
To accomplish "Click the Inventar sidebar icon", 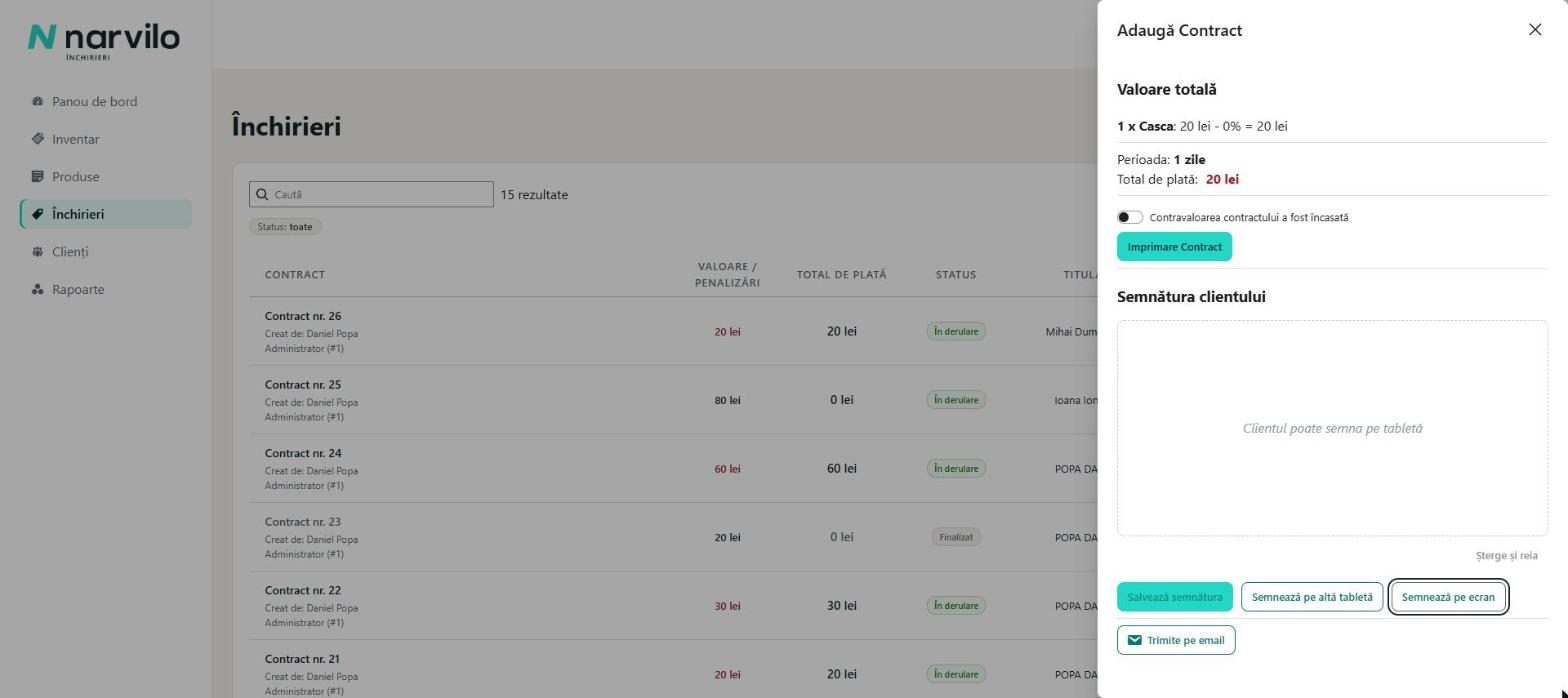I will 37,139.
